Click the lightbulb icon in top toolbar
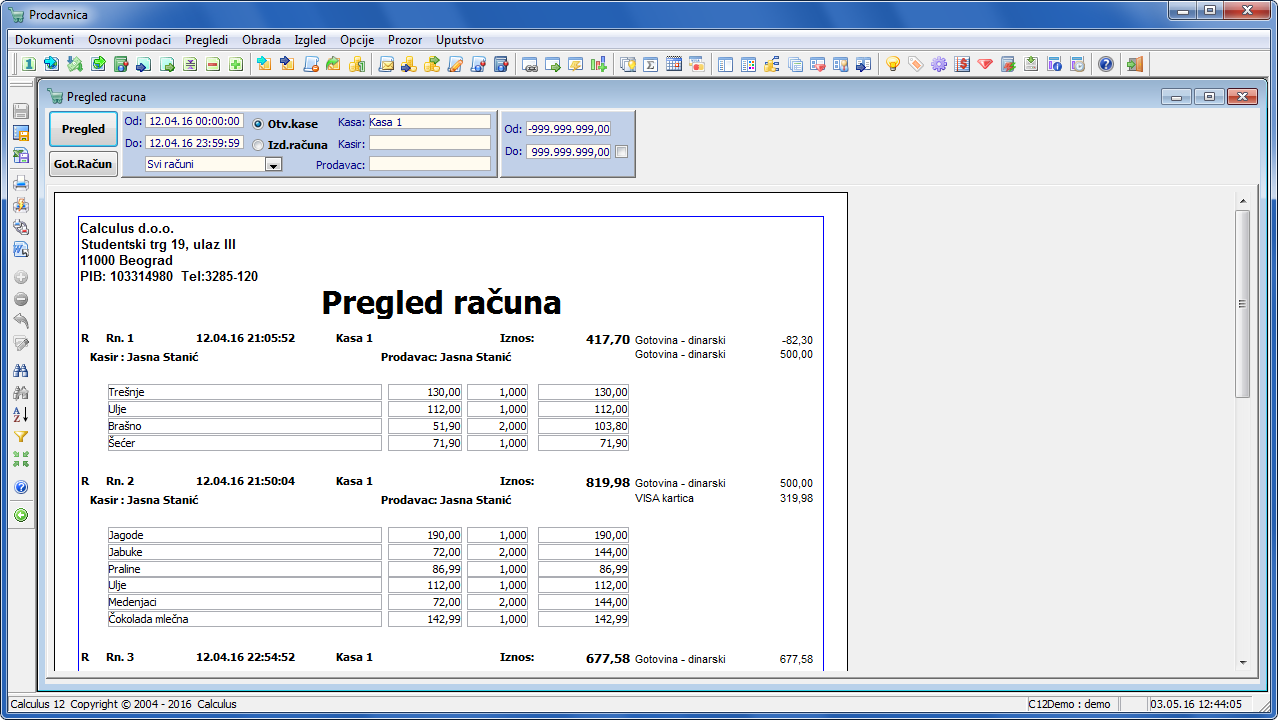Screen dimensions: 1278x720 click(x=893, y=64)
